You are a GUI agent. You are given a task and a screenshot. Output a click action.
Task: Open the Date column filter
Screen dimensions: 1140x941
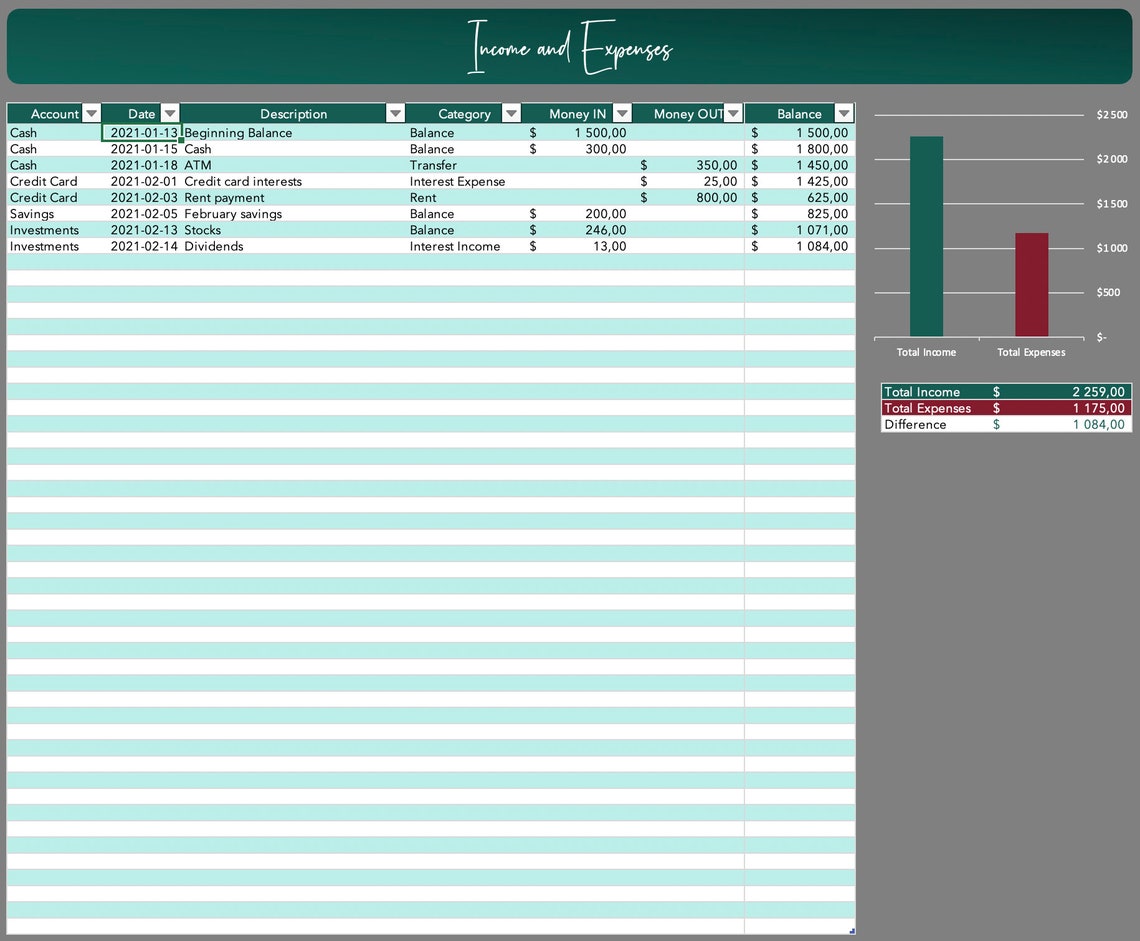(x=169, y=113)
